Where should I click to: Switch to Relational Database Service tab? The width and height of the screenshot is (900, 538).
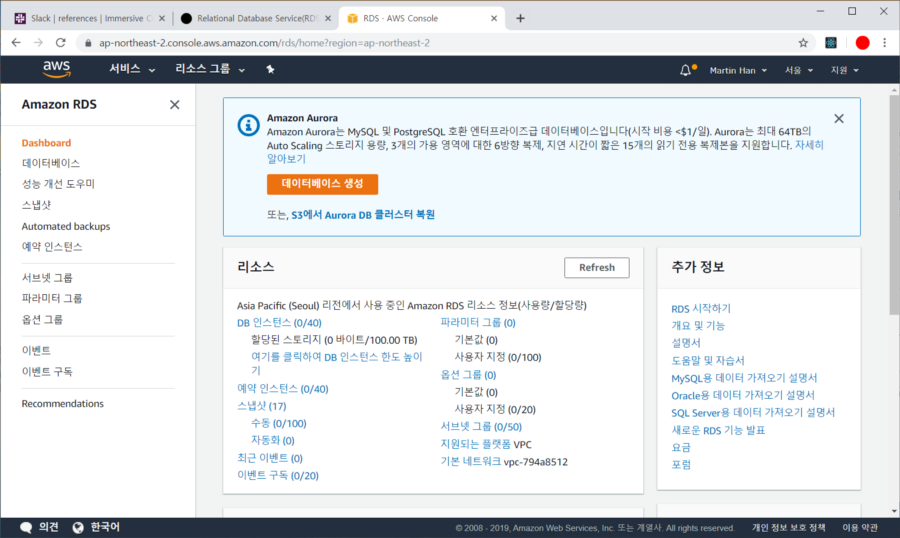(257, 18)
